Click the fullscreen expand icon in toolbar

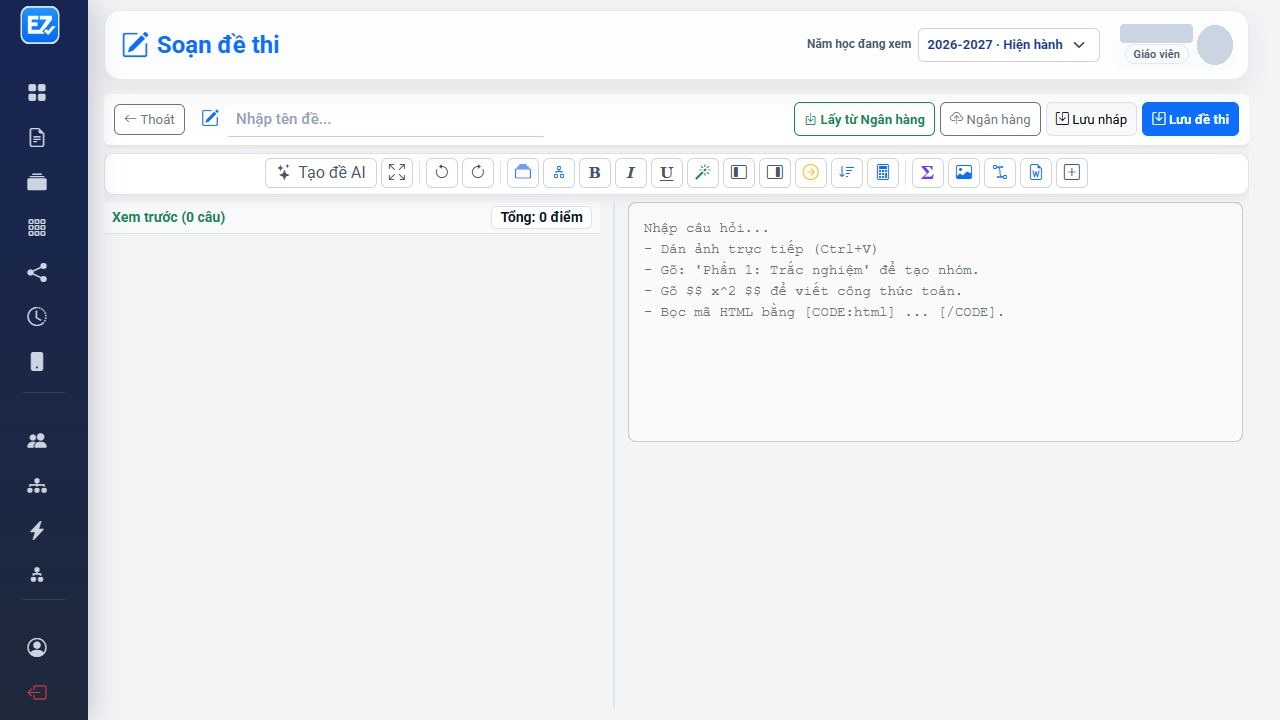tap(397, 172)
